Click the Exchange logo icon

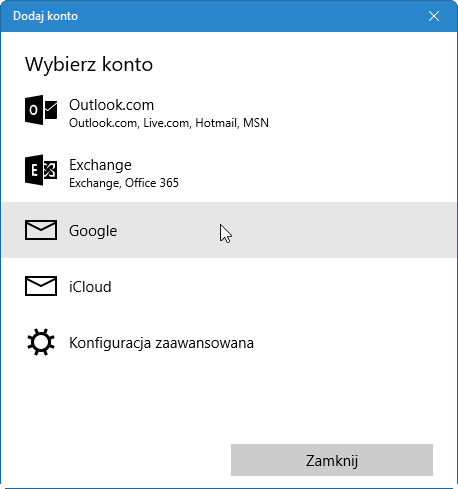coord(41,170)
